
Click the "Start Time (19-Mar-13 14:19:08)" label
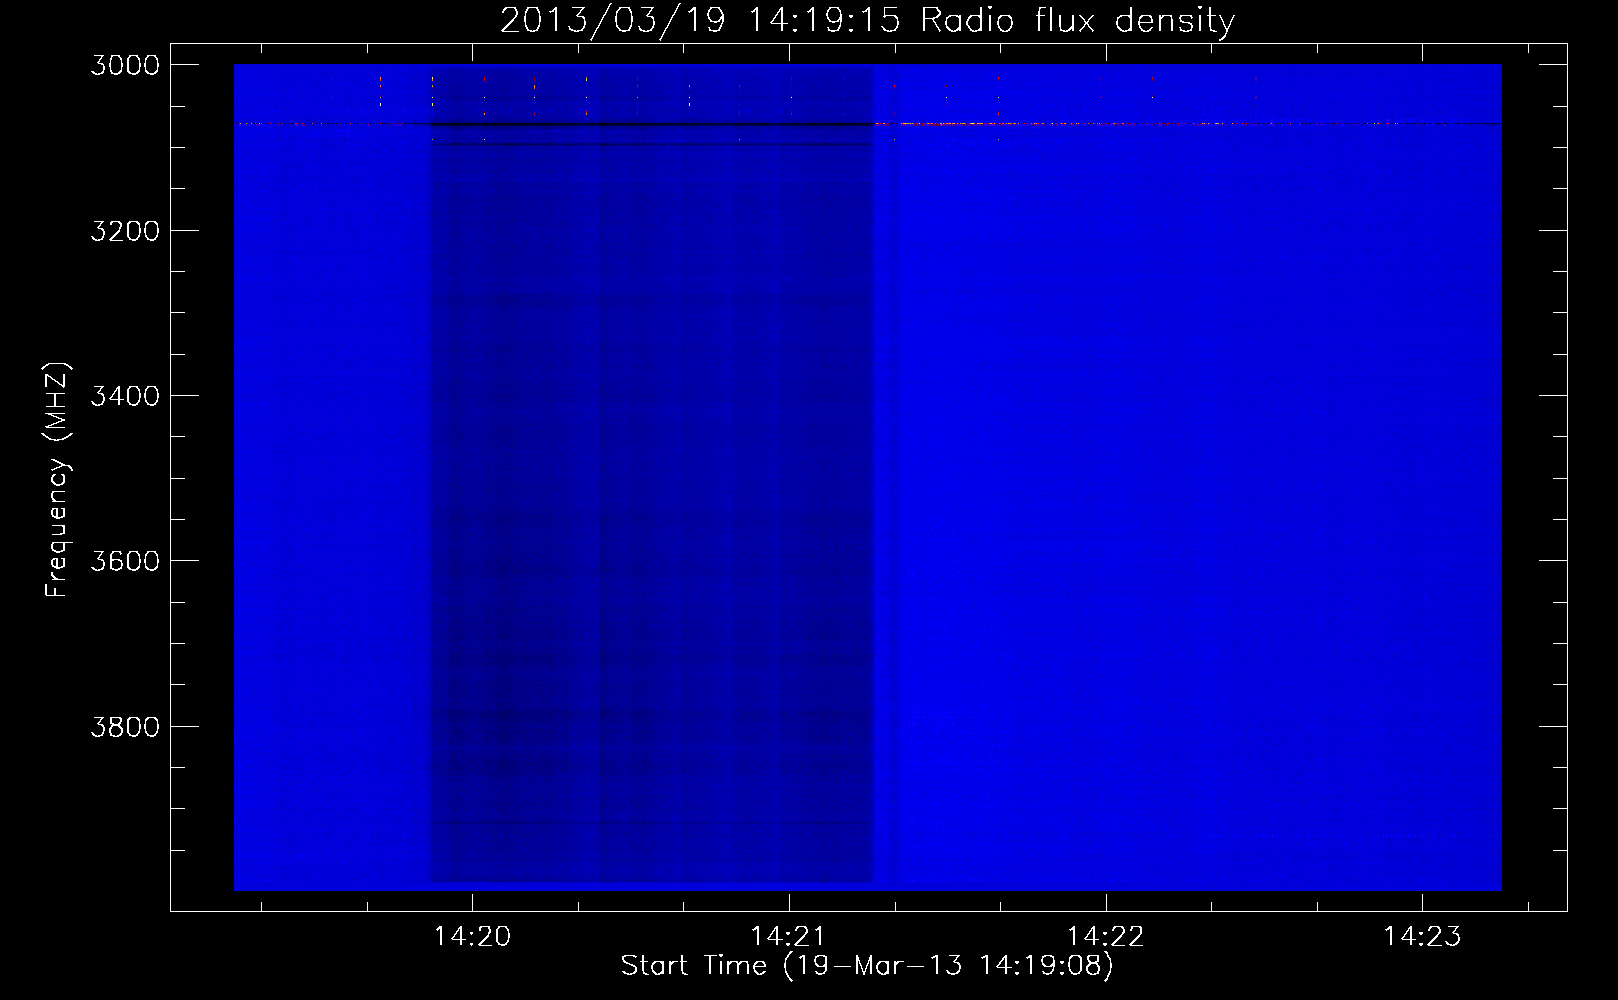point(867,966)
